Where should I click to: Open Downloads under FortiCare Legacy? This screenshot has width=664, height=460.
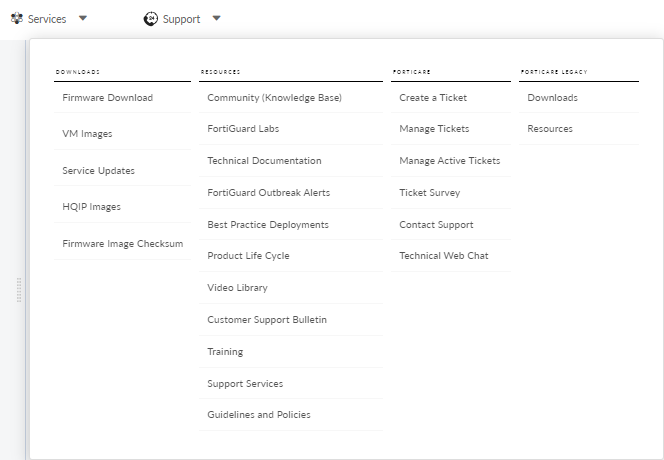(x=552, y=98)
